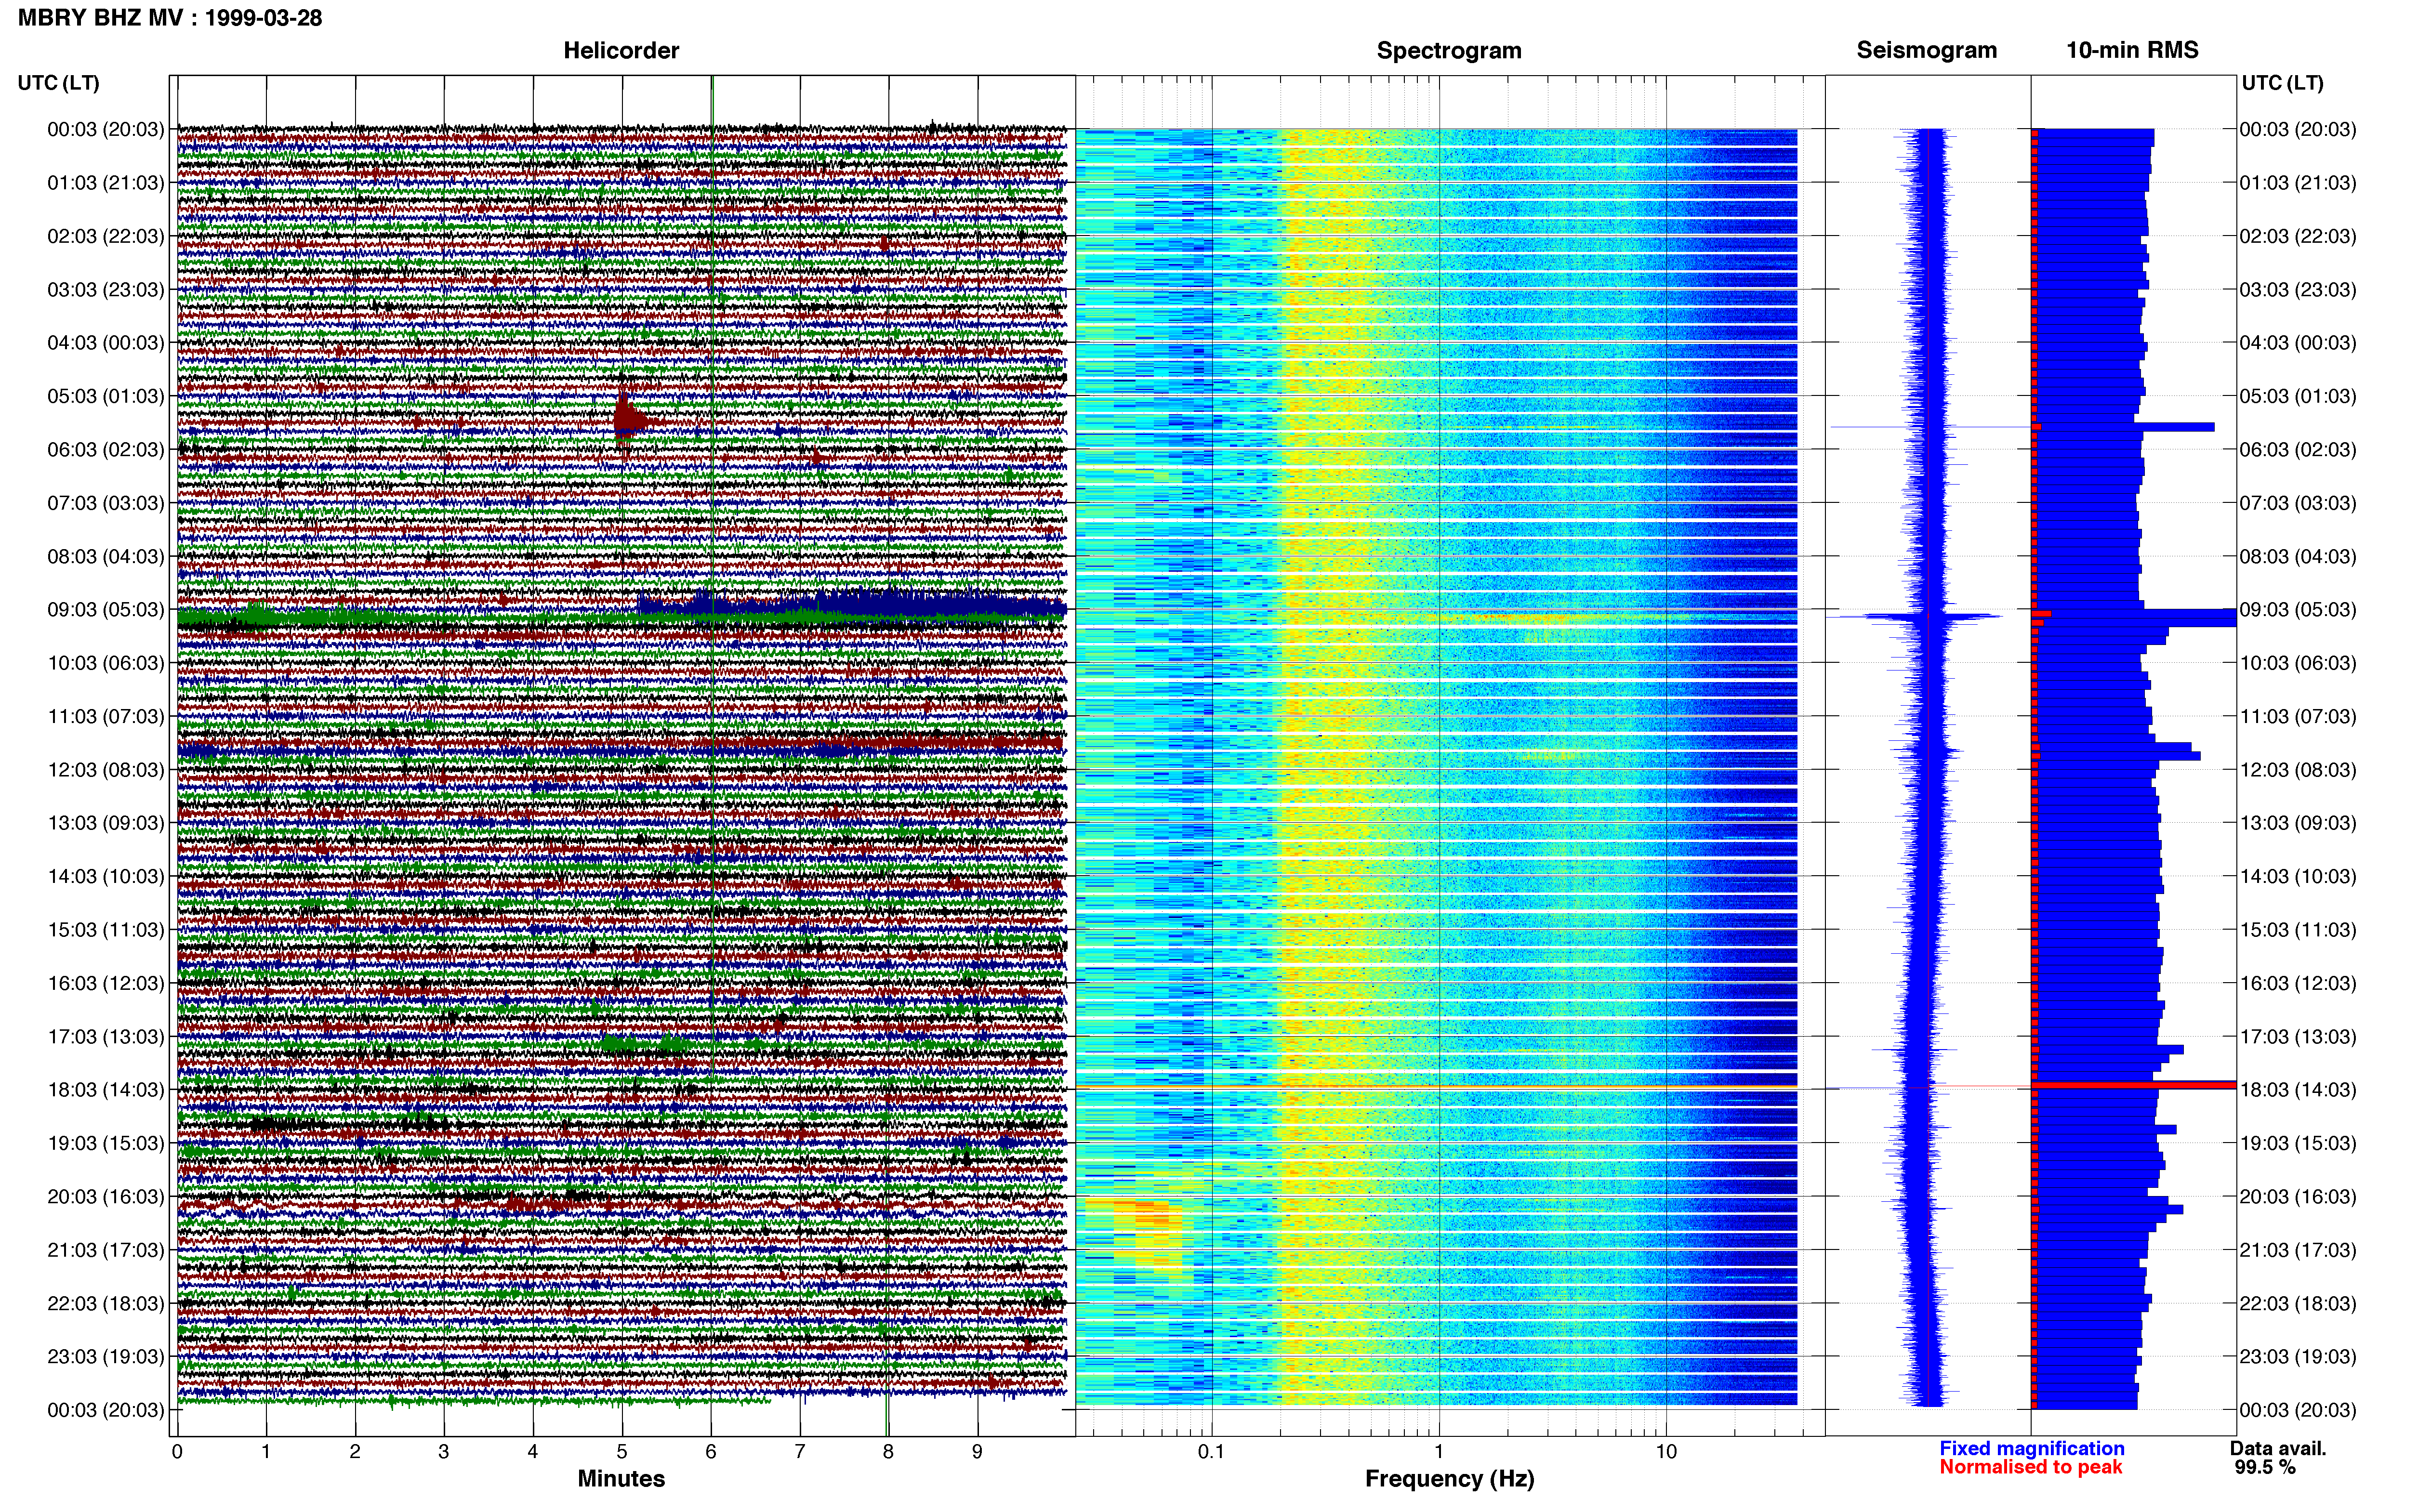Click right time label '02:03 (22:03)'

2297,236
